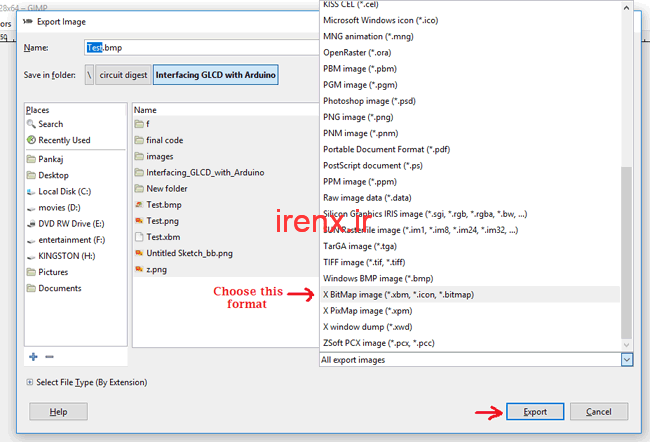Image resolution: width=650 pixels, height=442 pixels.
Task: Select PNM image (*.pnm) format
Action: coord(471,133)
